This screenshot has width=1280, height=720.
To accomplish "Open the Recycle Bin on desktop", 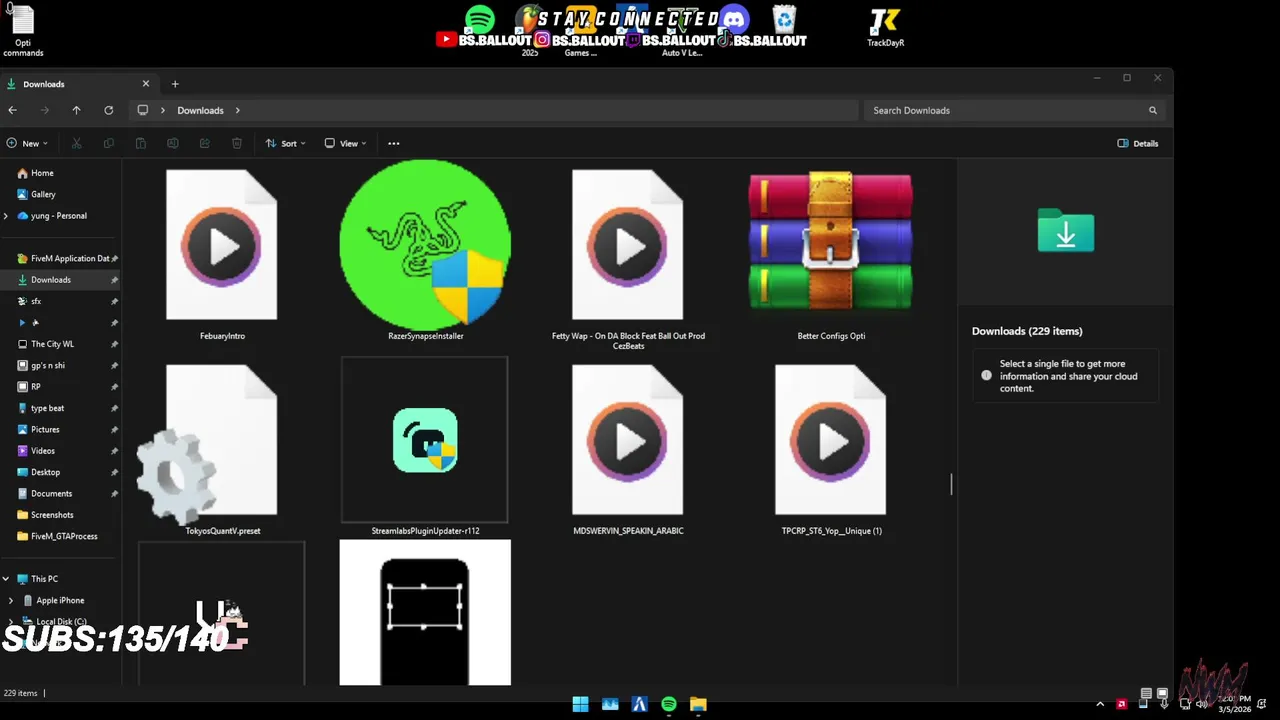I will click(x=784, y=20).
